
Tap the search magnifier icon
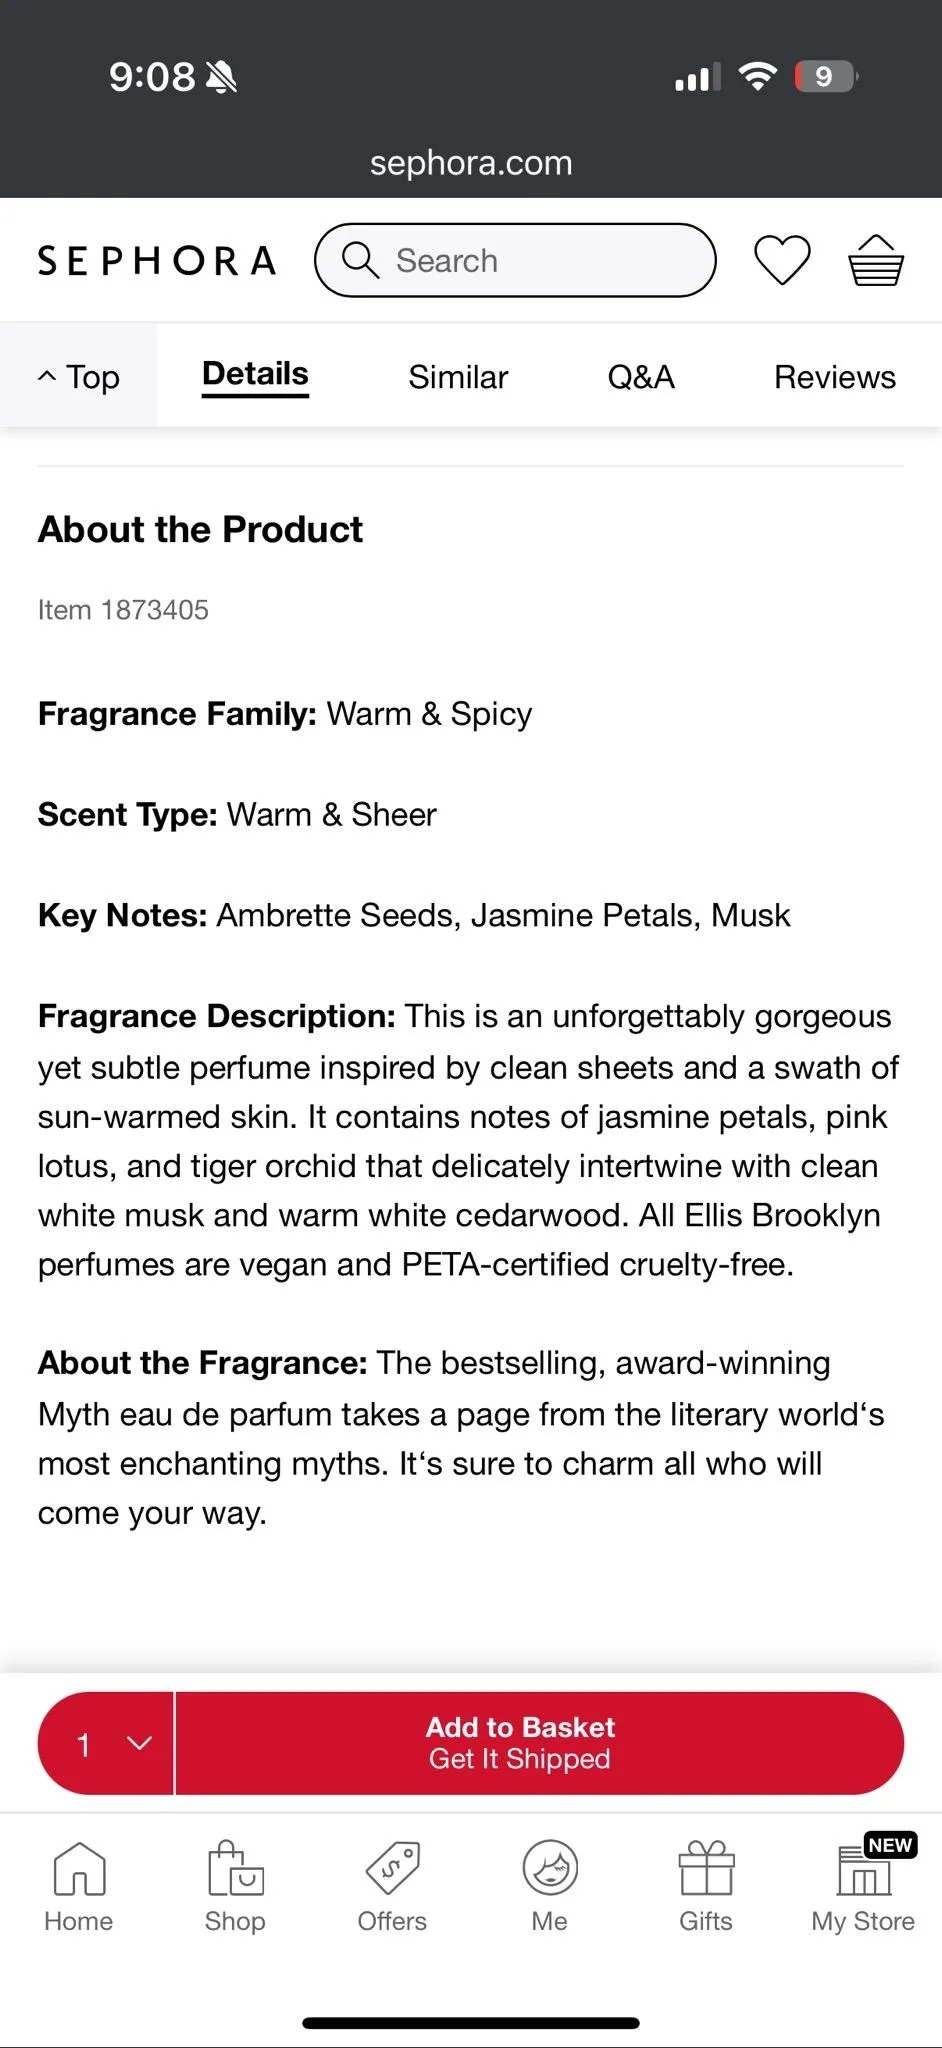point(360,260)
